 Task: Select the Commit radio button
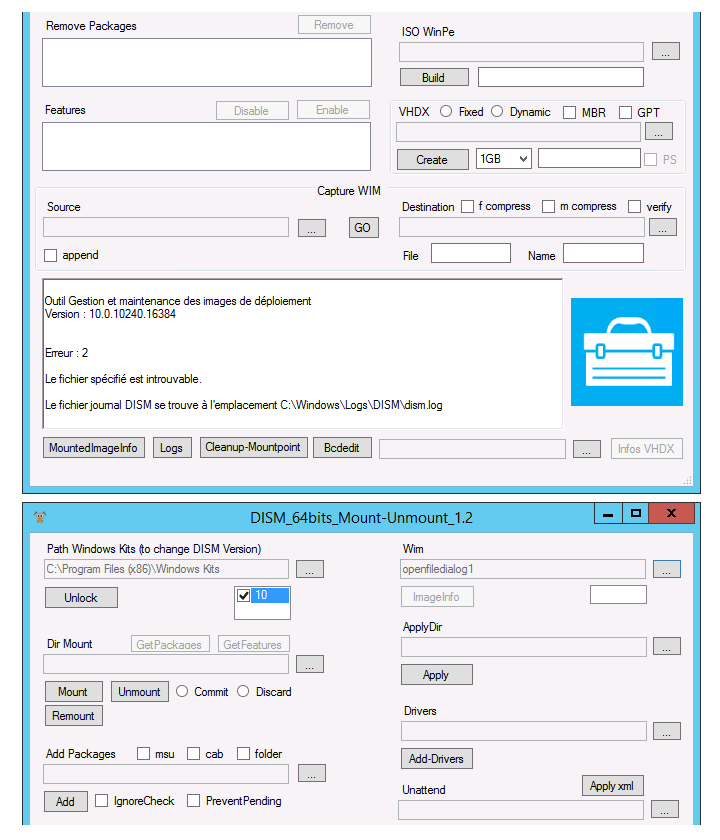[x=182, y=691]
